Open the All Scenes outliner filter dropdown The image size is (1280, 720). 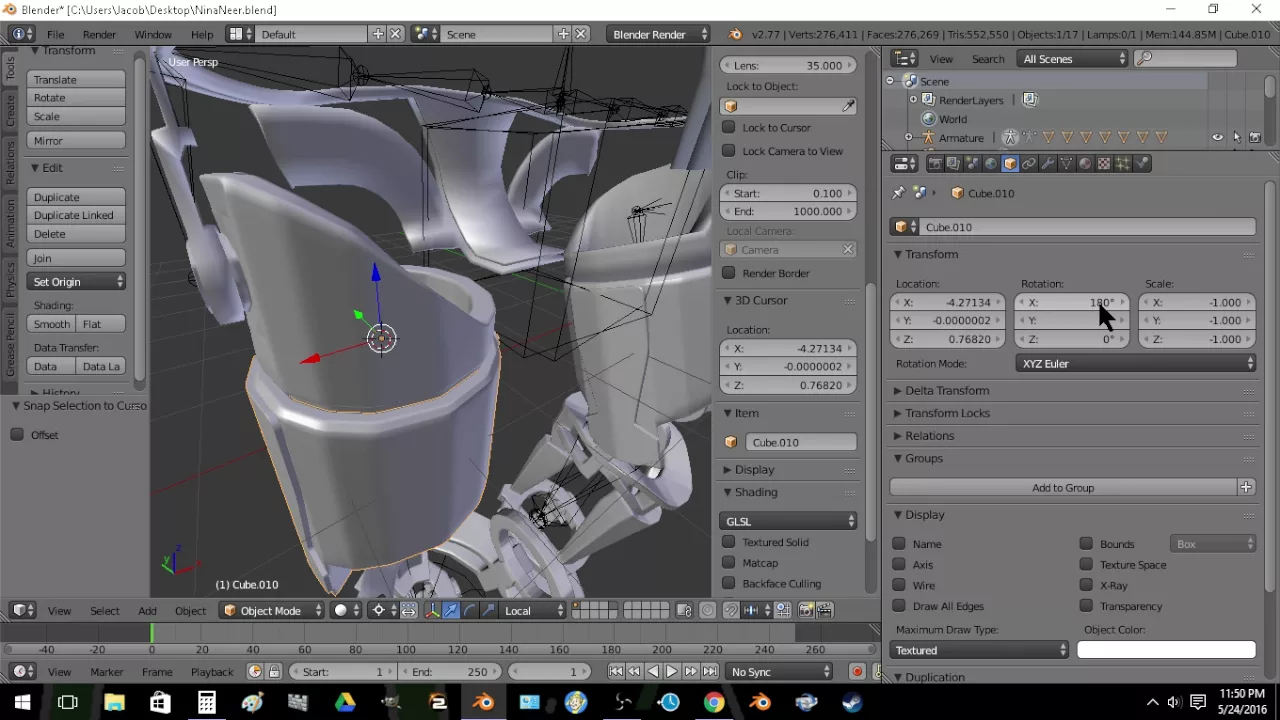[x=1073, y=59]
